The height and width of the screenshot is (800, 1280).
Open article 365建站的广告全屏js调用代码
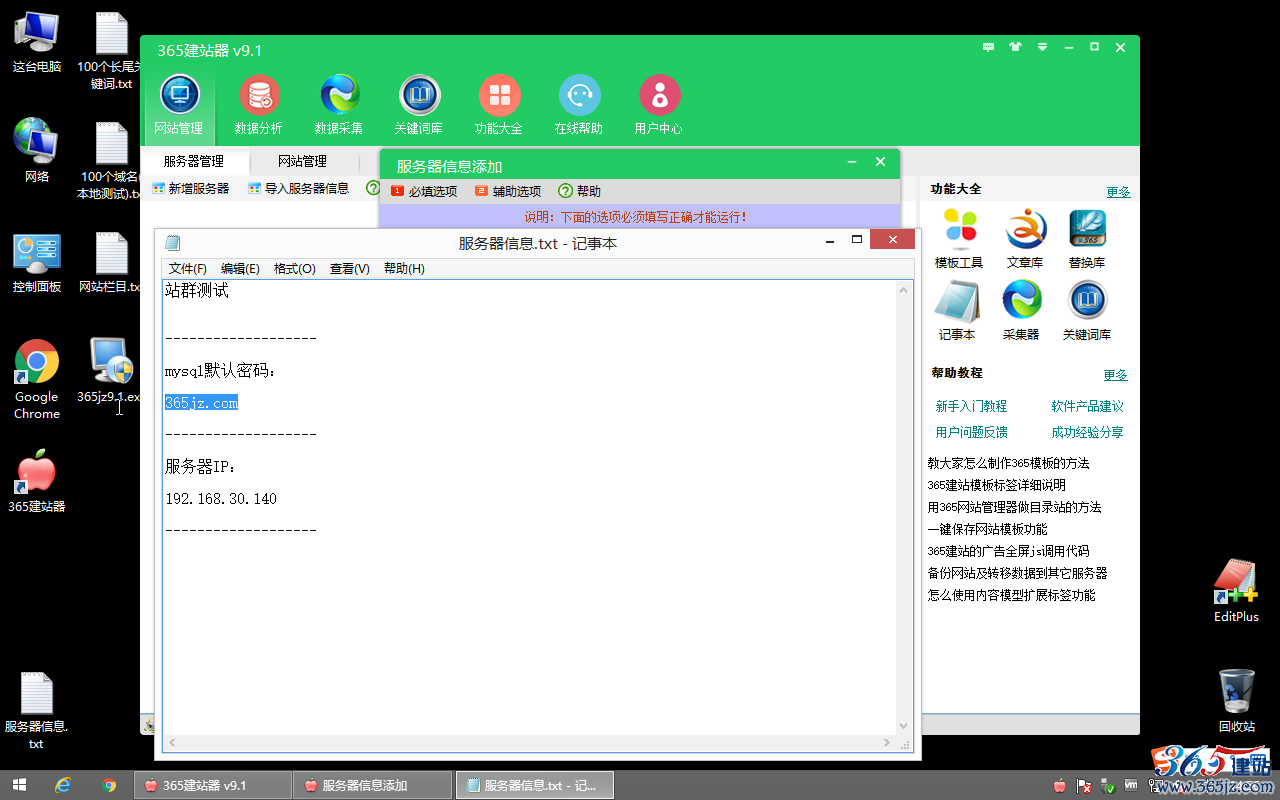pos(1008,551)
